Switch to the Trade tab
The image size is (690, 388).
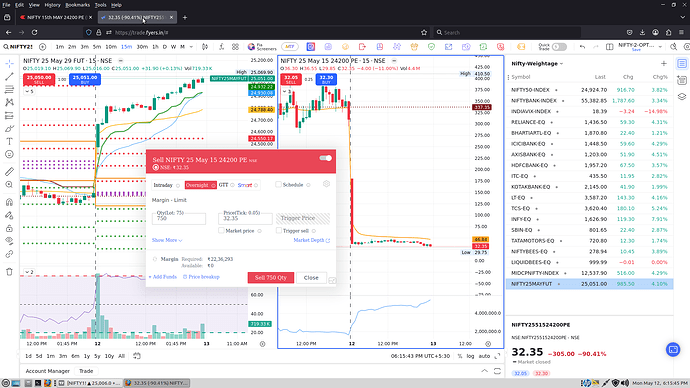(x=86, y=371)
